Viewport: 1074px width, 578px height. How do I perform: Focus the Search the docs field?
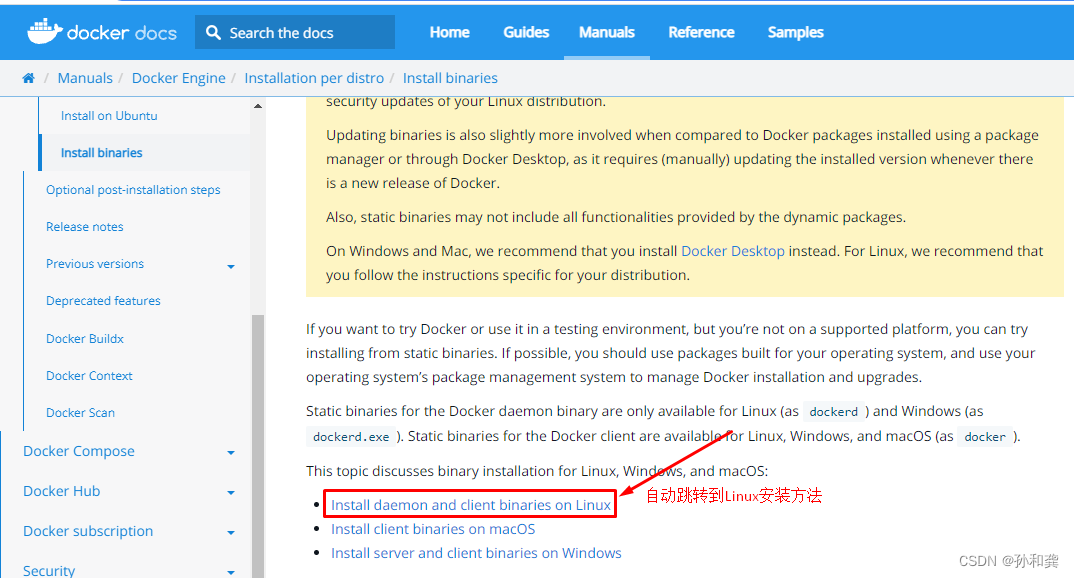[295, 32]
